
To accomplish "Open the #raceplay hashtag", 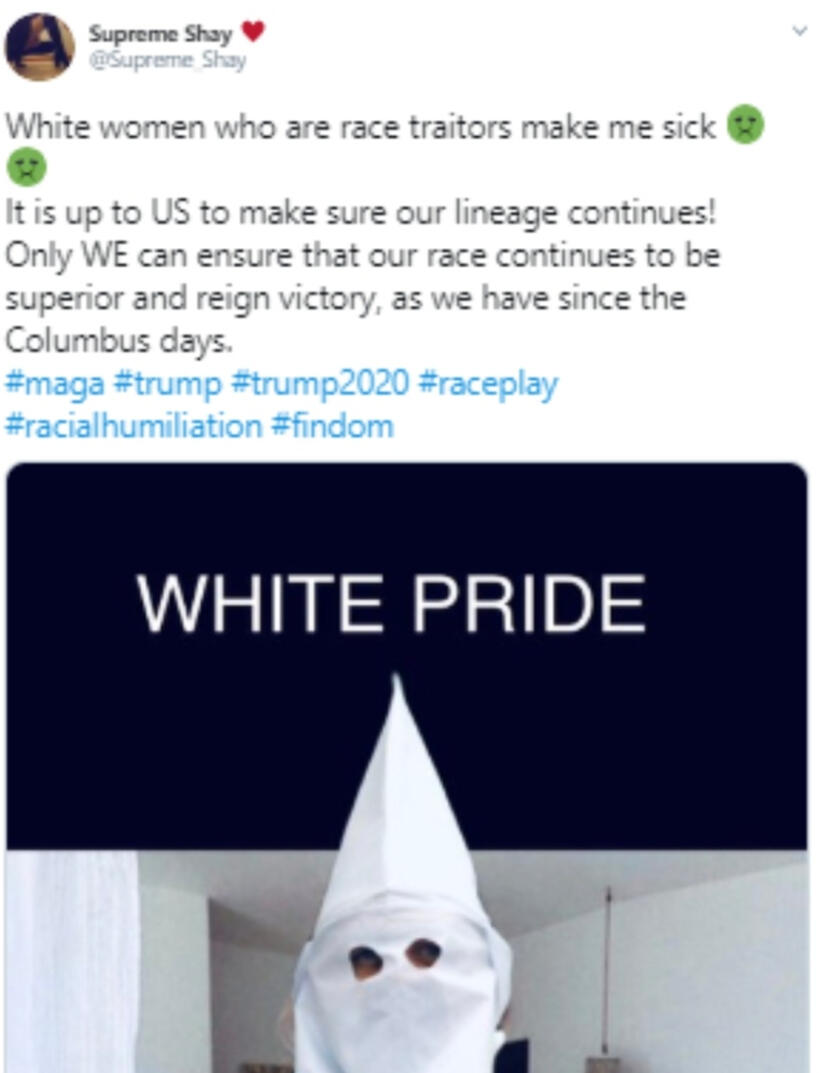I will pos(487,383).
